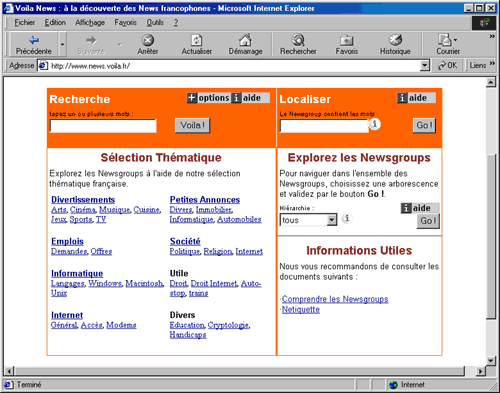Click info icon beside Localiser field
500x393 pixels.
pyautogui.click(x=374, y=124)
